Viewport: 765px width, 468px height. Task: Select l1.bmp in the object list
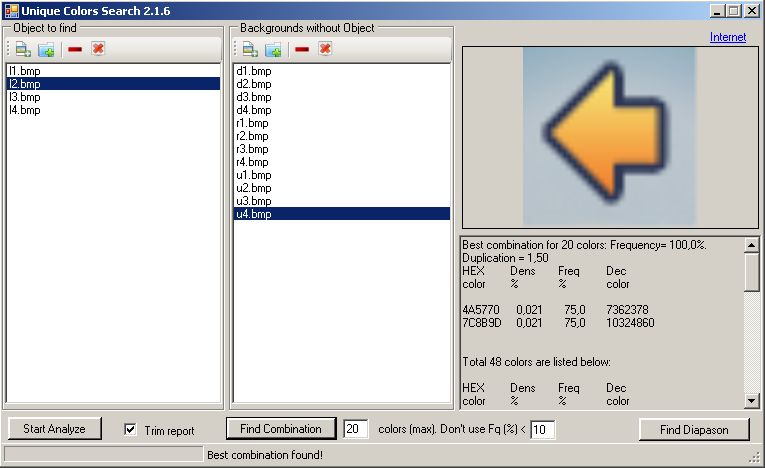(x=25, y=72)
